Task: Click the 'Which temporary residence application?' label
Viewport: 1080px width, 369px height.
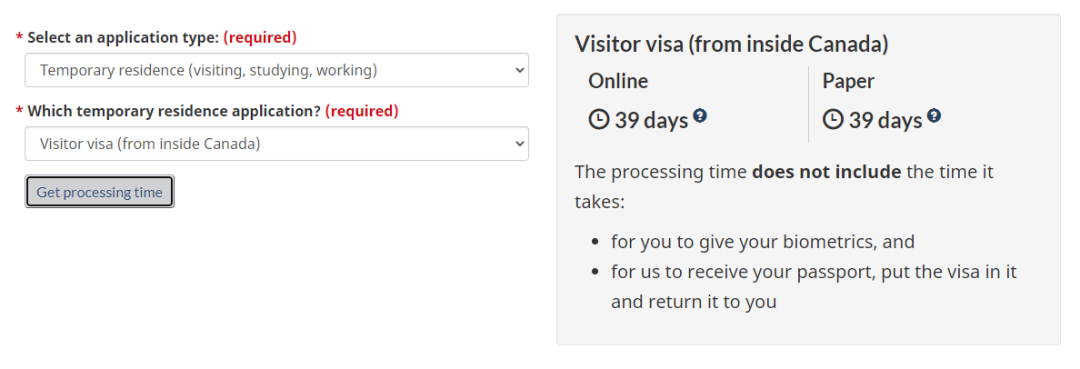Action: (174, 111)
